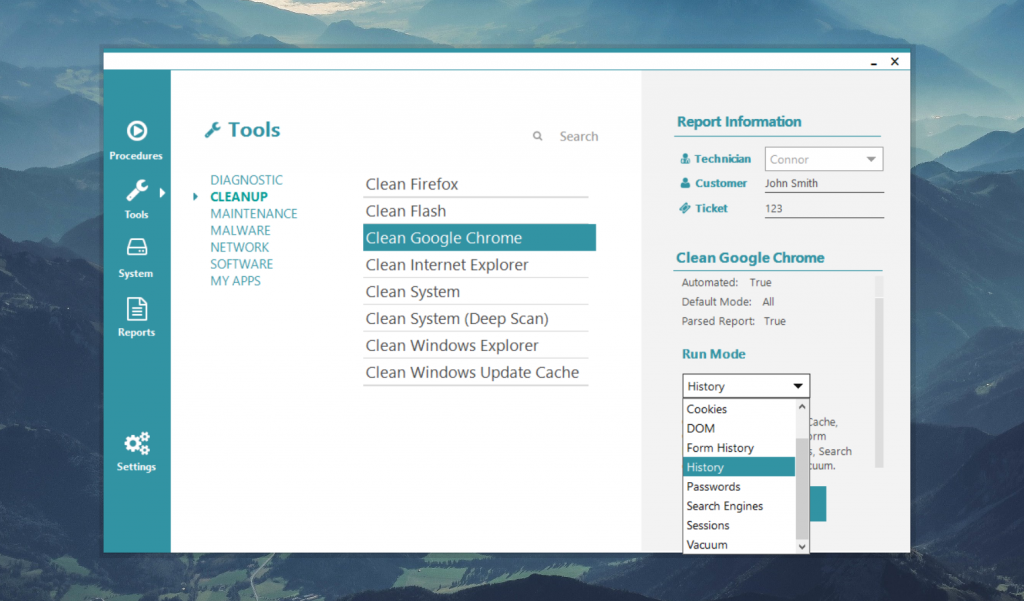The width and height of the screenshot is (1024, 601).
Task: Click run mode list scroll down arrow
Action: point(802,547)
